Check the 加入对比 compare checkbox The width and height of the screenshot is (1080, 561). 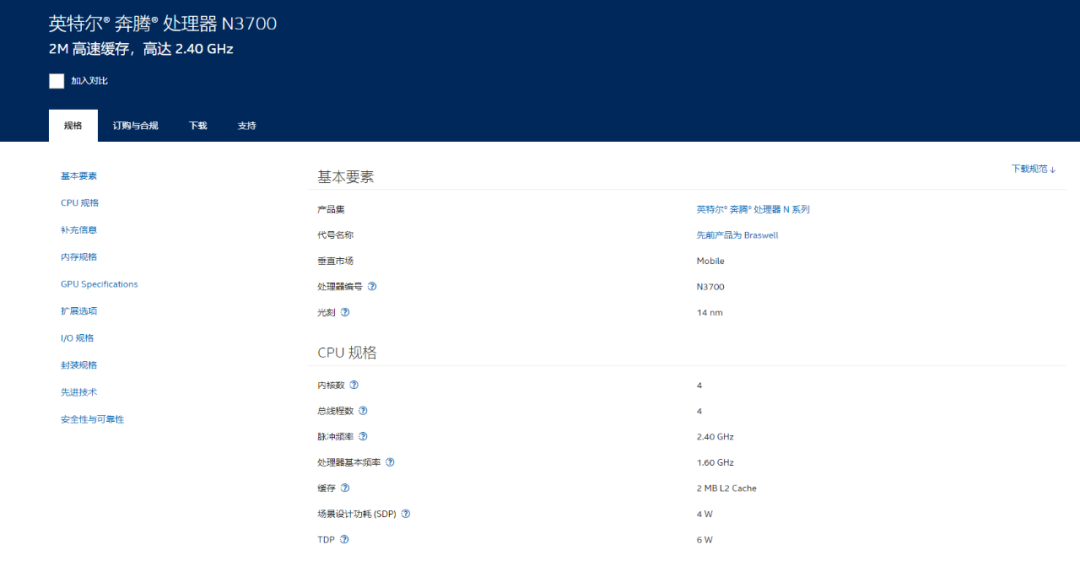pyautogui.click(x=56, y=81)
